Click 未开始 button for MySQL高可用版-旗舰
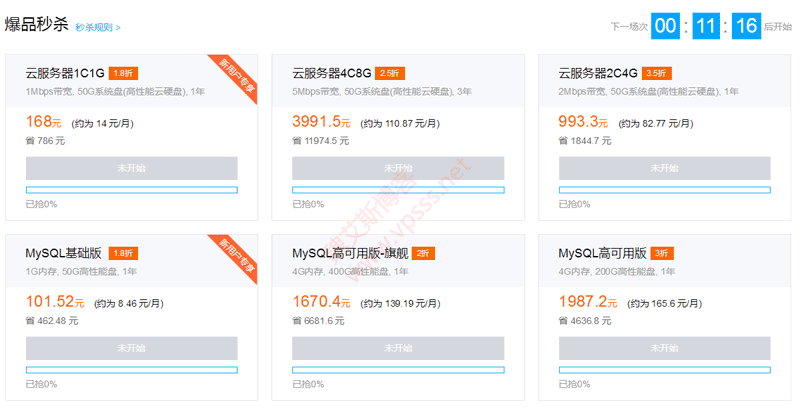Image resolution: width=800 pixels, height=408 pixels. 398,348
